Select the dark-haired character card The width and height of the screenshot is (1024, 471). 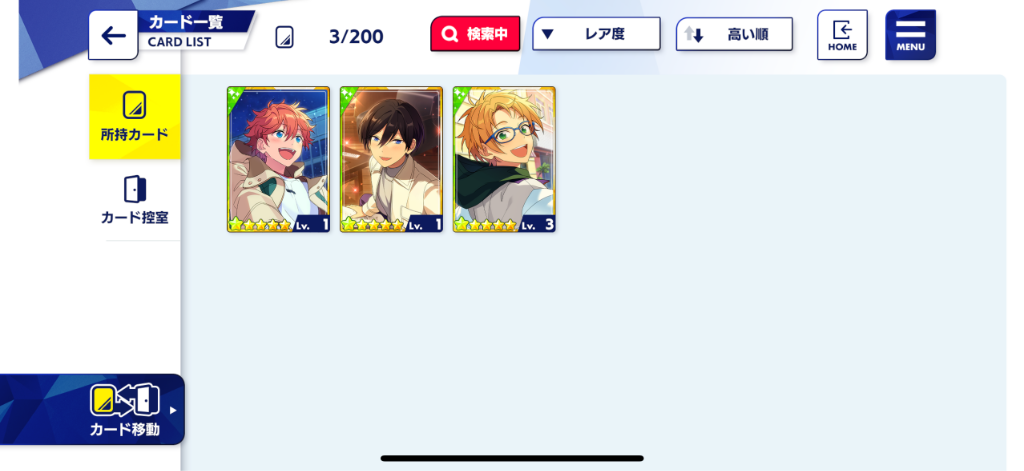(391, 159)
